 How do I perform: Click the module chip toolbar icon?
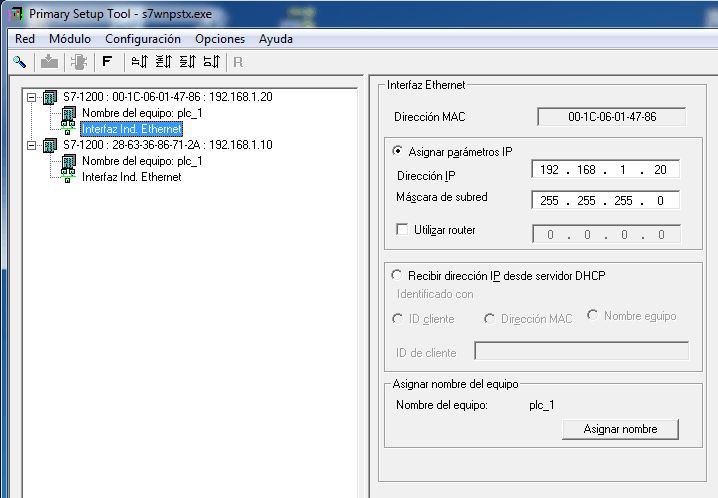tap(79, 62)
